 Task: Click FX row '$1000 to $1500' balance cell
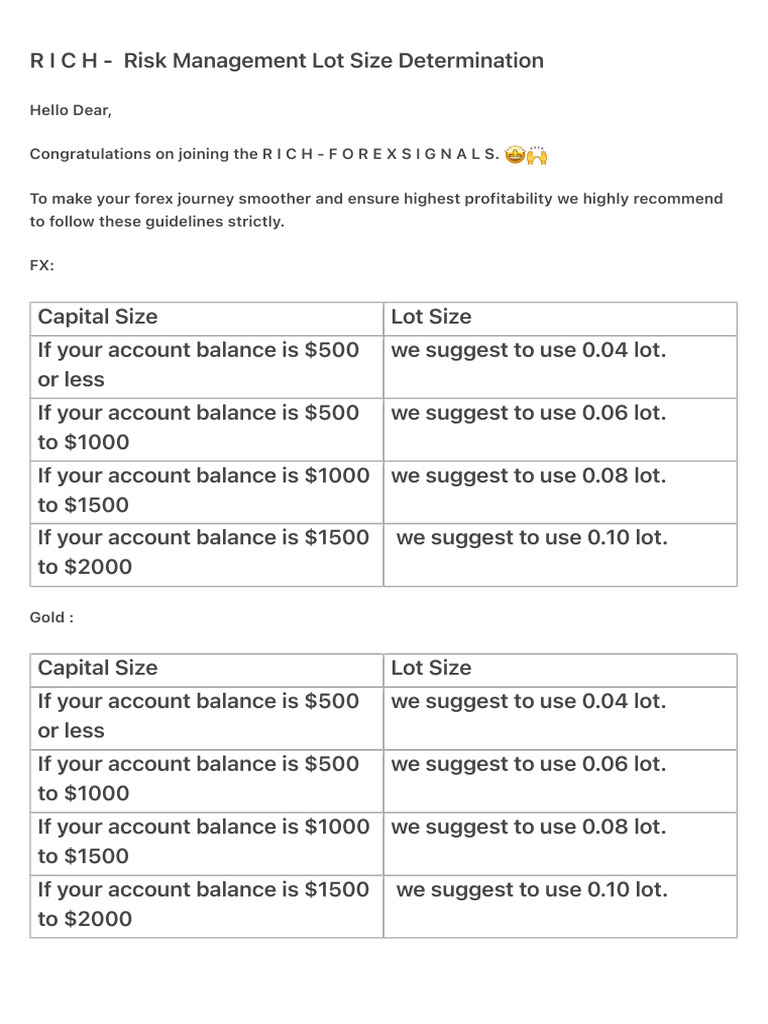click(x=206, y=492)
